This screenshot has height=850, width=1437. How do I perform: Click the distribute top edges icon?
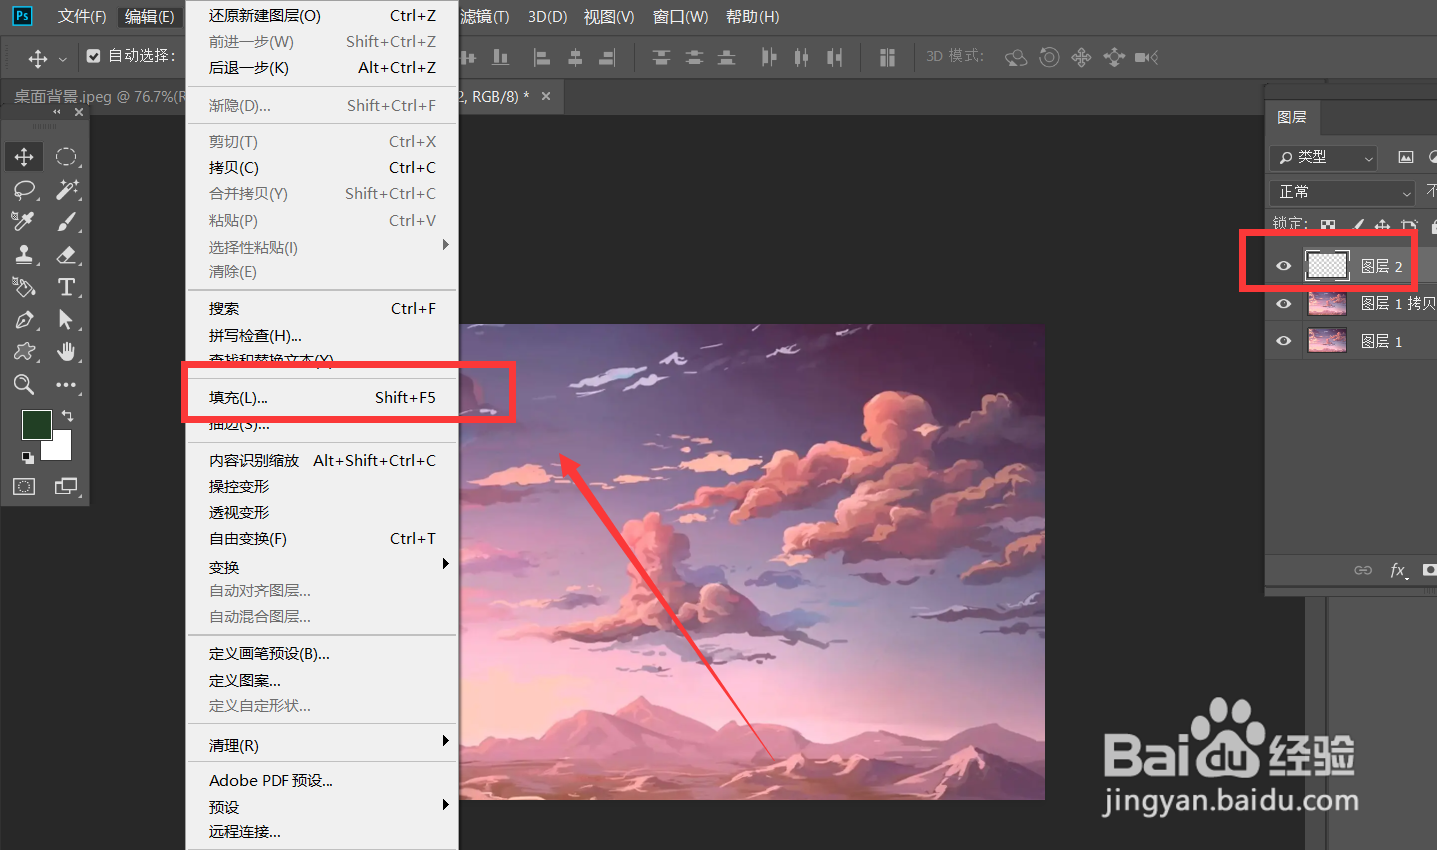click(661, 57)
